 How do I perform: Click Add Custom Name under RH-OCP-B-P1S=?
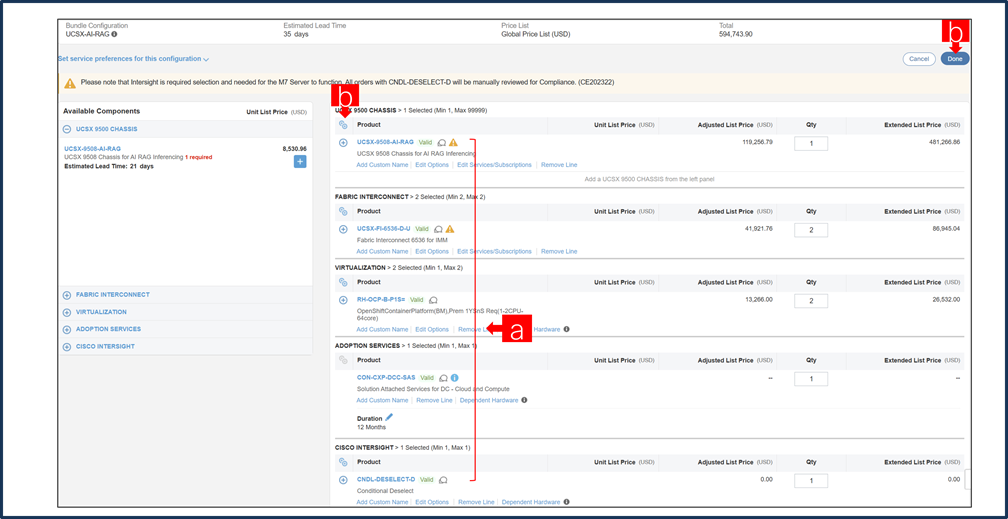382,329
